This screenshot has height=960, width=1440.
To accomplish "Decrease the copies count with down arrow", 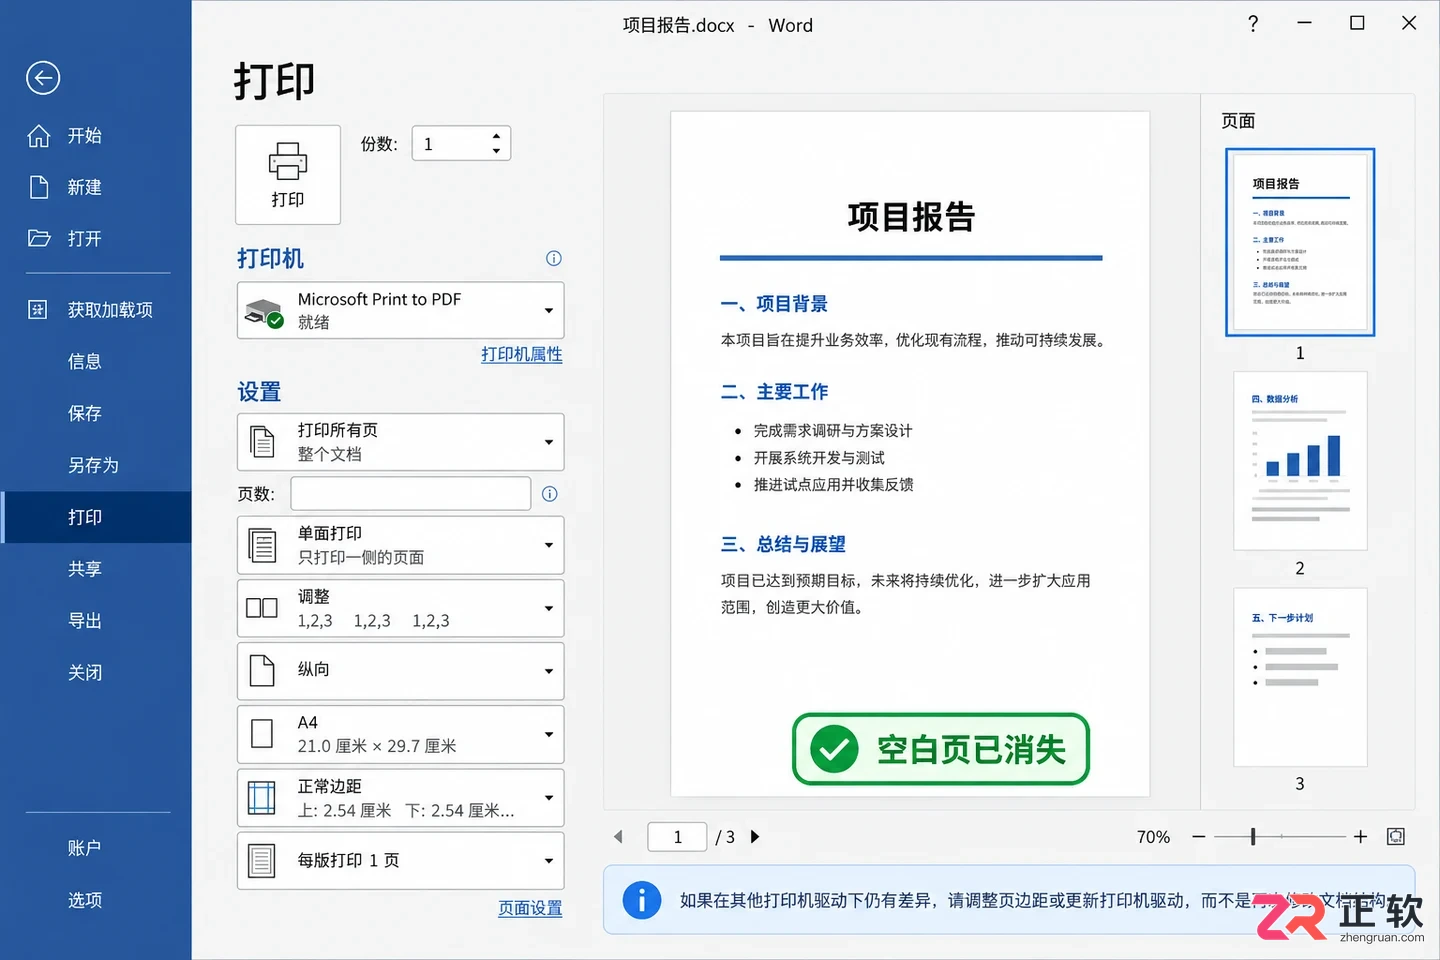I will click(496, 151).
